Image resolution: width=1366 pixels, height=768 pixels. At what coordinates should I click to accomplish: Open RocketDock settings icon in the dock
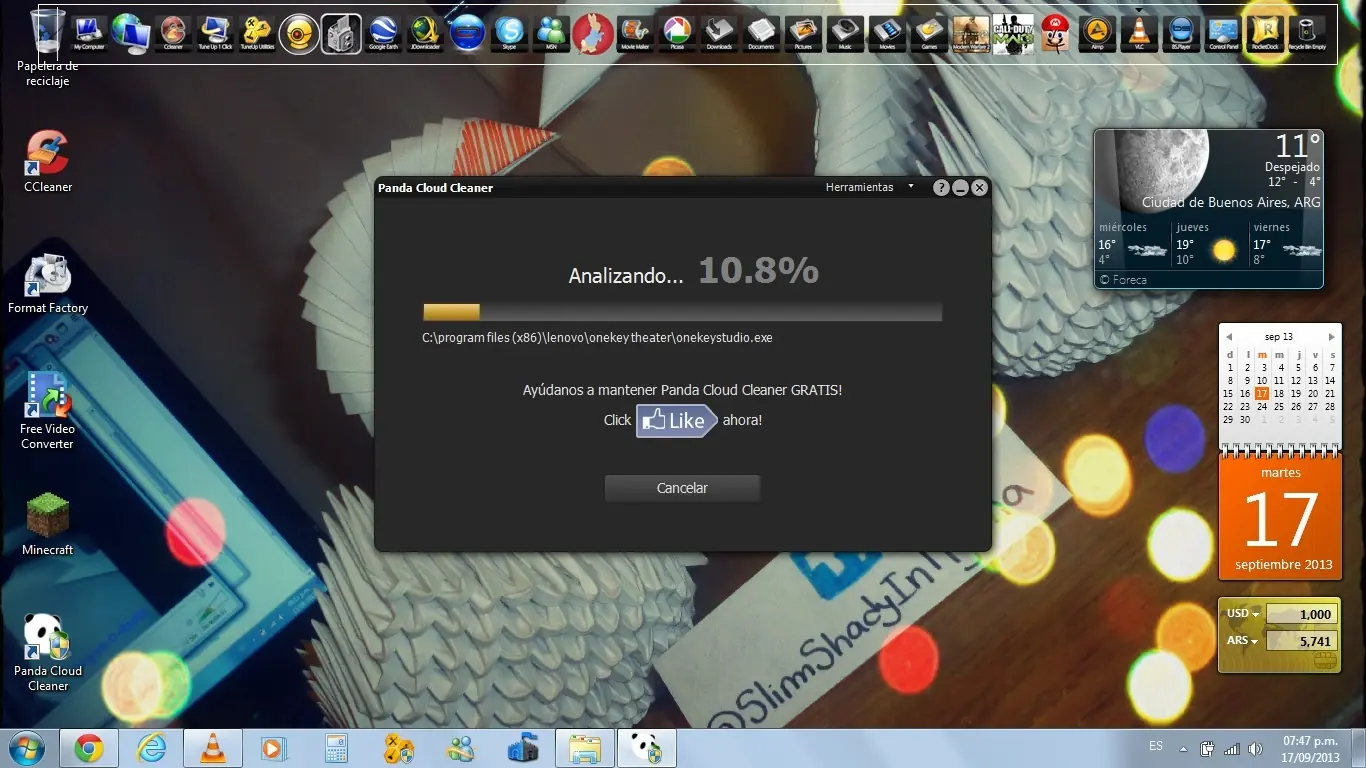1265,33
